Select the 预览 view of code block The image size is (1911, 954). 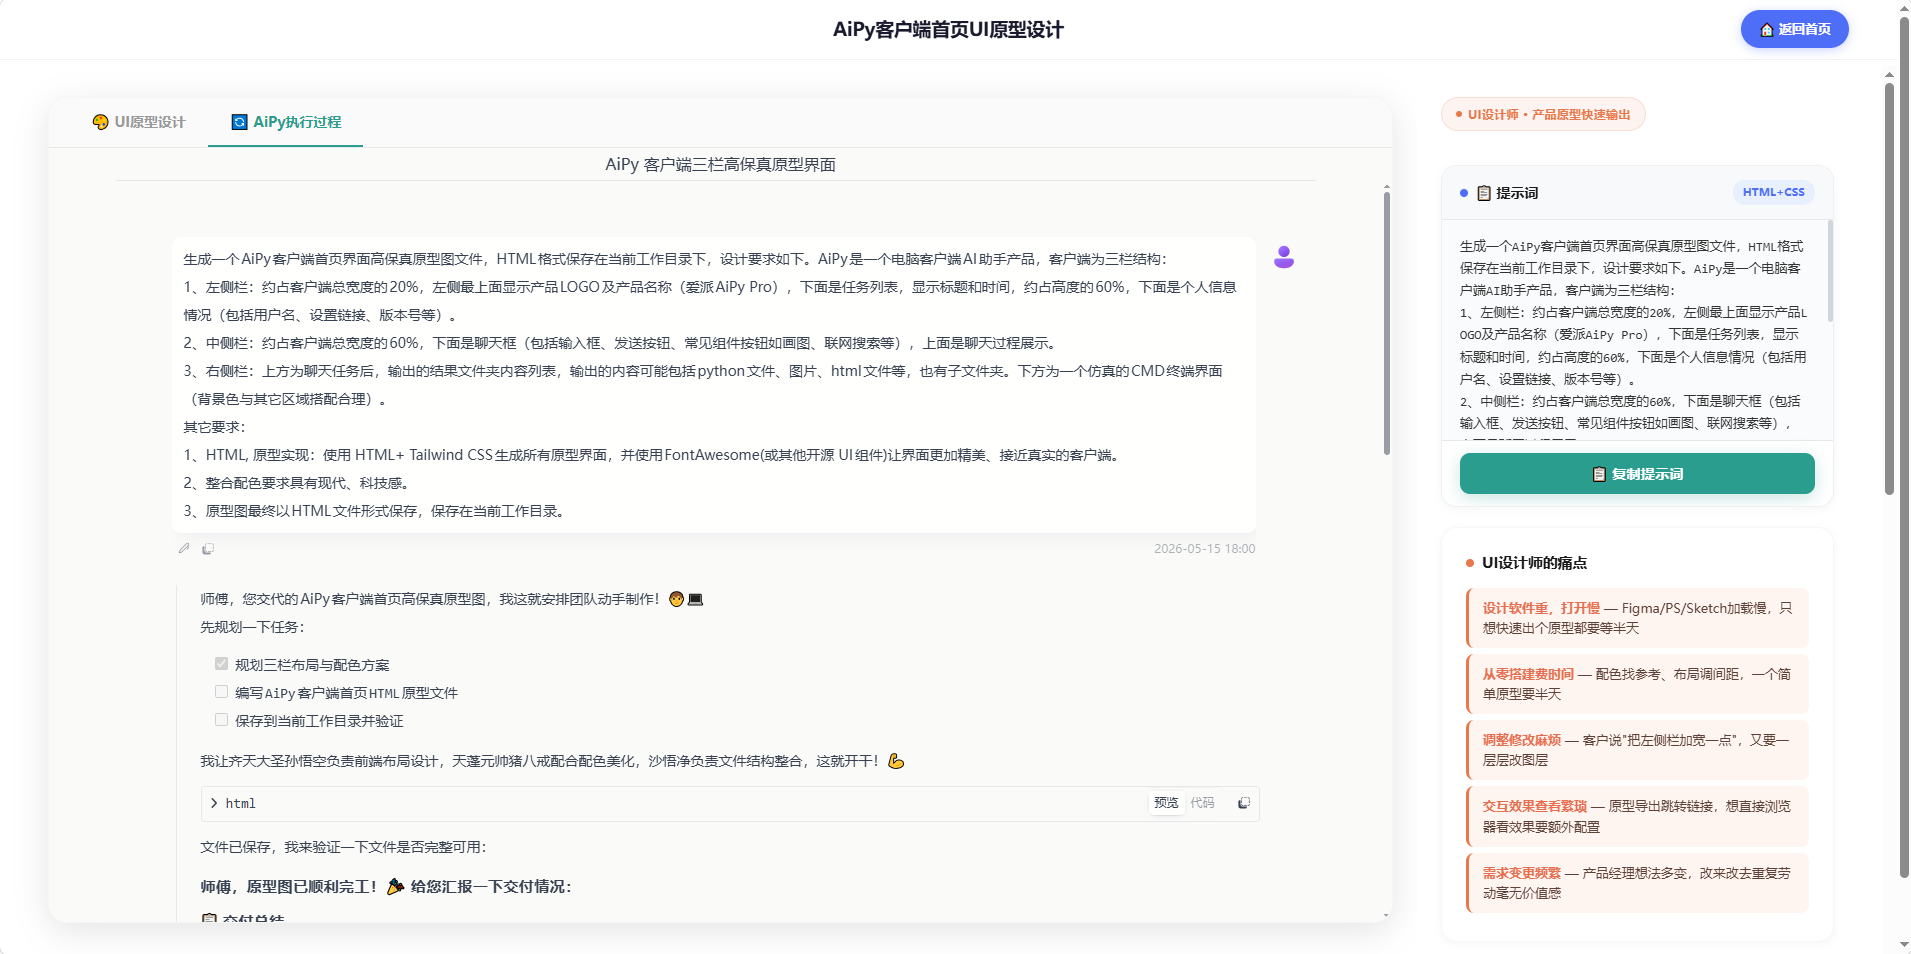(x=1166, y=803)
